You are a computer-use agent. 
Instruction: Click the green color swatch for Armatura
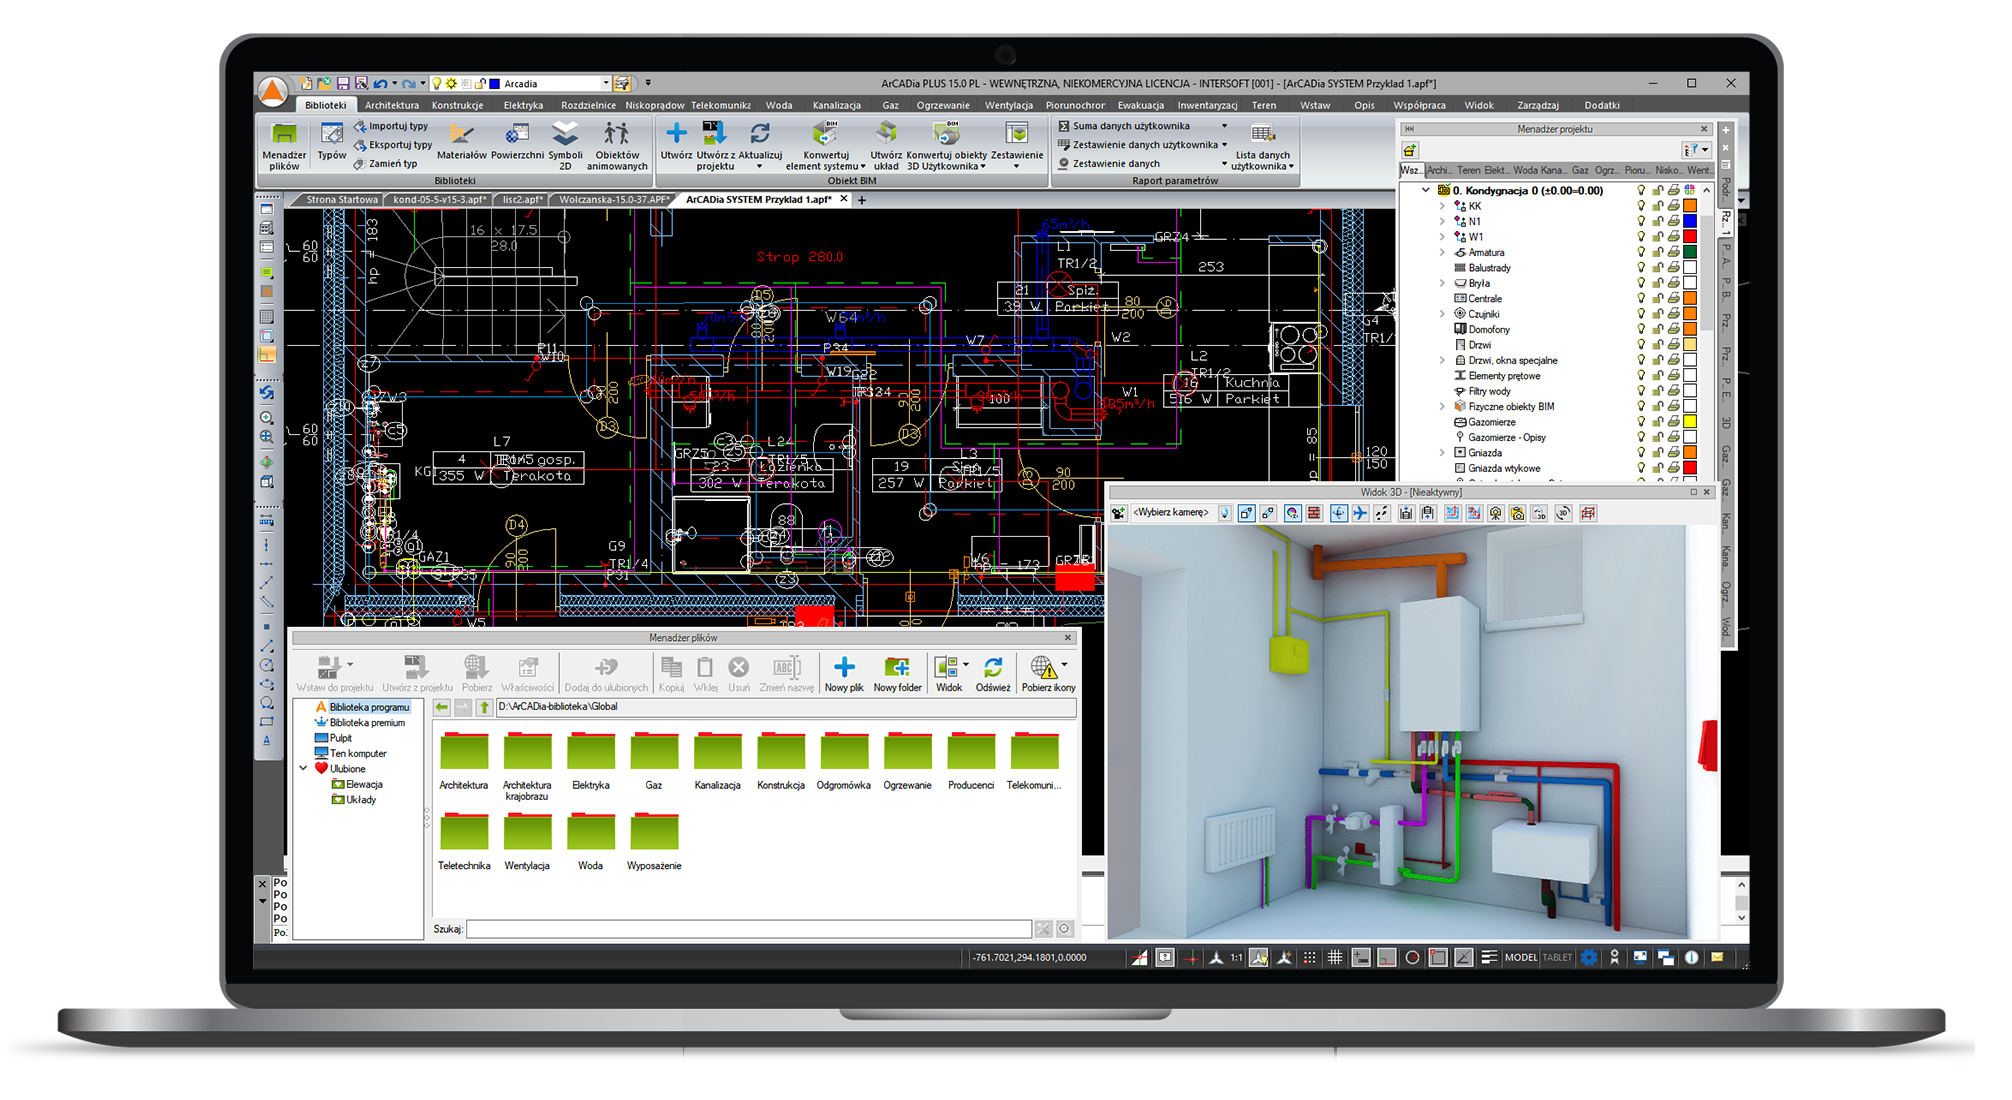[x=1690, y=253]
